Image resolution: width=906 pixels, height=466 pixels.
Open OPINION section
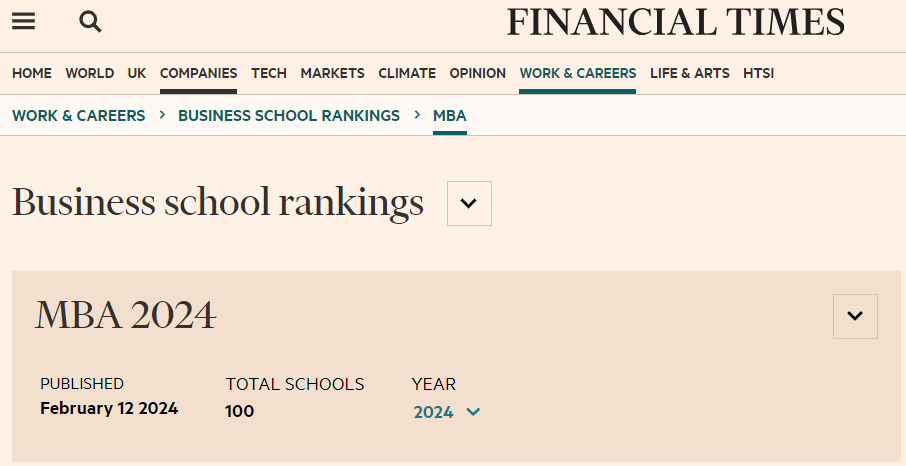[x=477, y=73]
